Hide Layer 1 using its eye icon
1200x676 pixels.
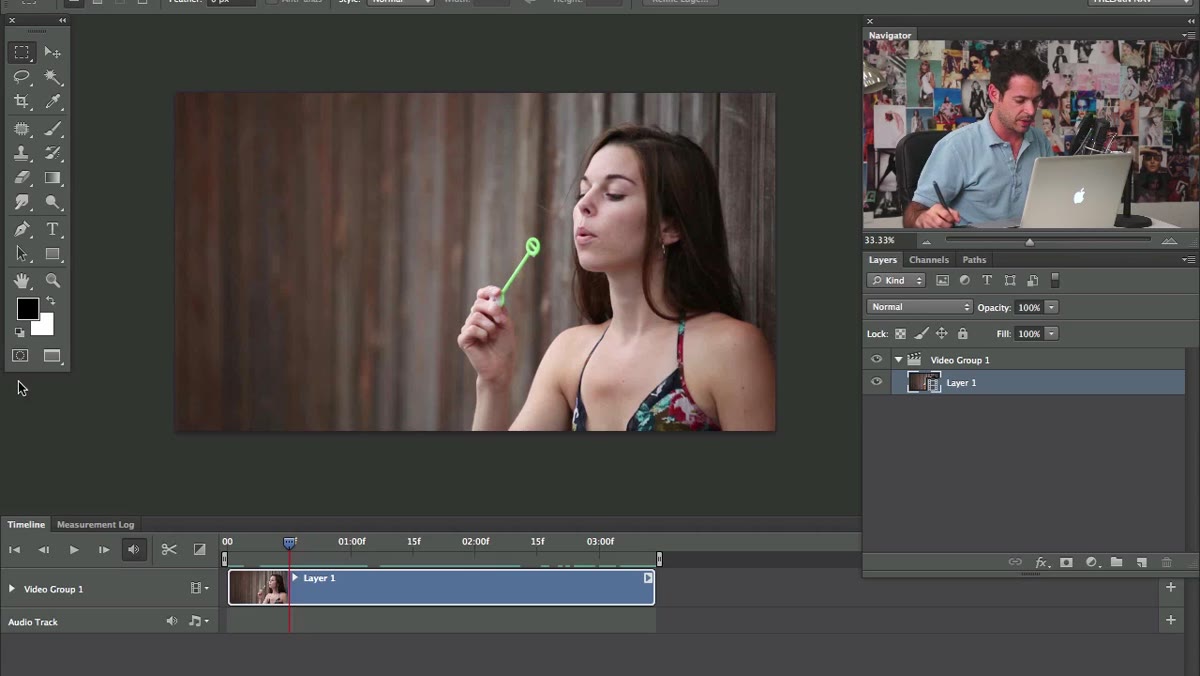coord(876,382)
